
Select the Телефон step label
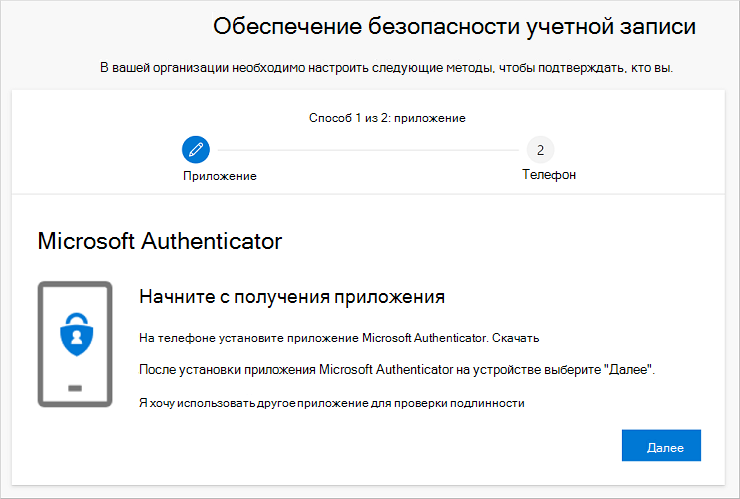pyautogui.click(x=549, y=175)
